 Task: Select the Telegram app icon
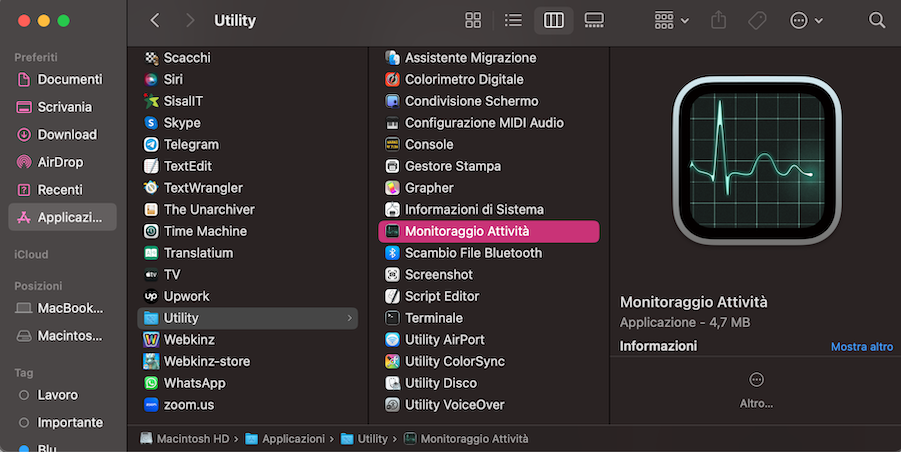(x=151, y=144)
